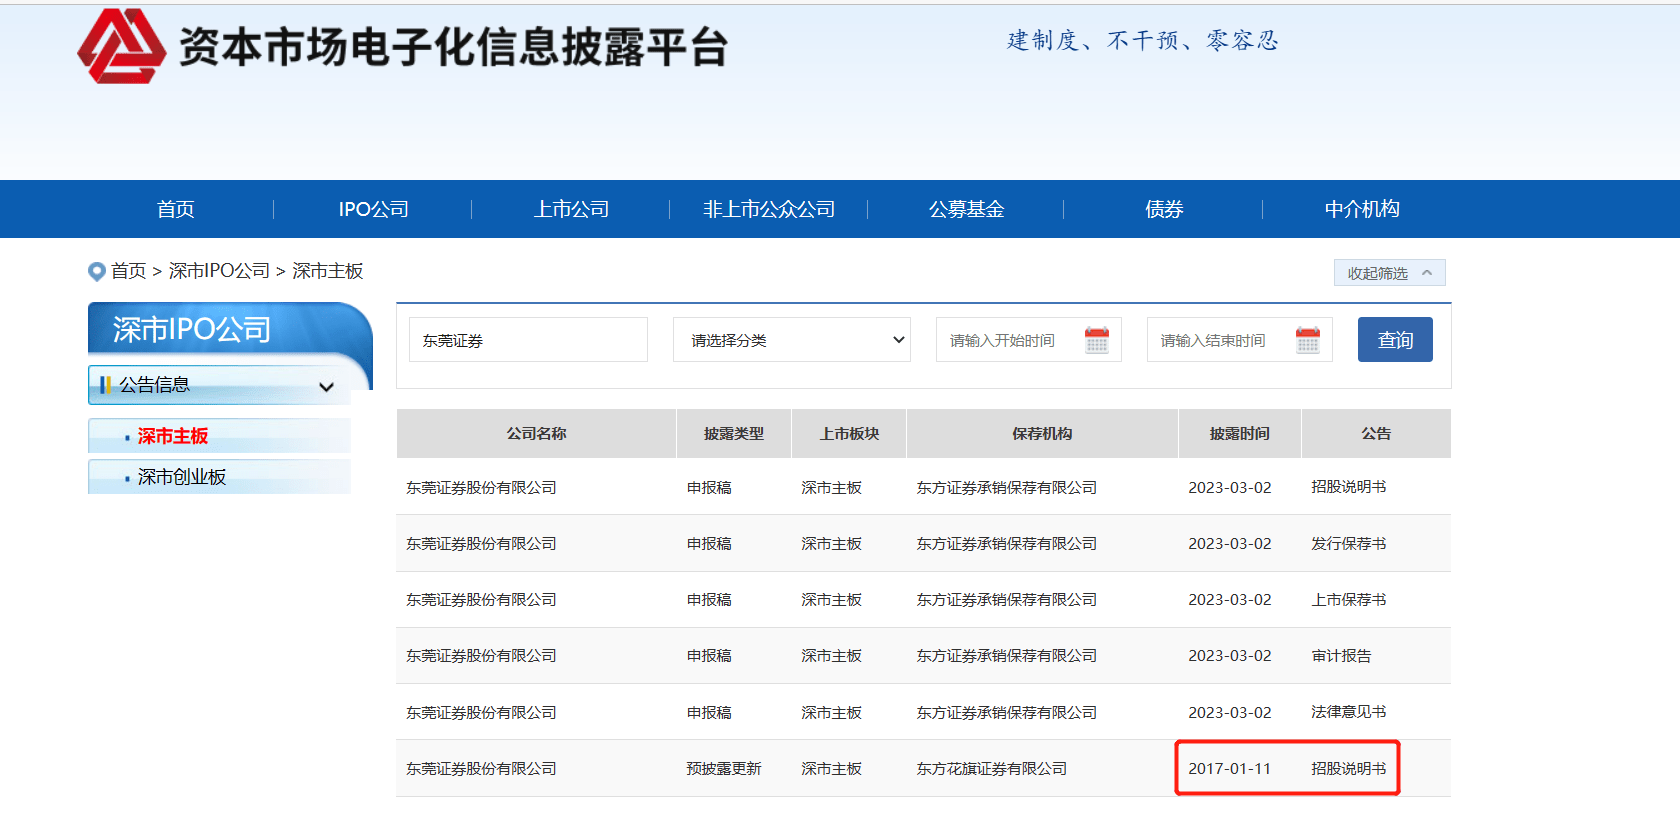Open the 非上市公众公司 navigation menu
The width and height of the screenshot is (1680, 818).
(x=769, y=209)
